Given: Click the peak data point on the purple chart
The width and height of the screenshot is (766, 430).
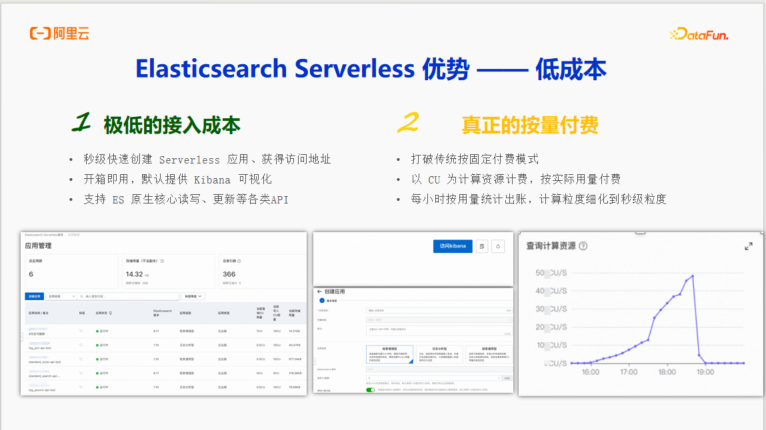Looking at the screenshot, I should tap(692, 276).
